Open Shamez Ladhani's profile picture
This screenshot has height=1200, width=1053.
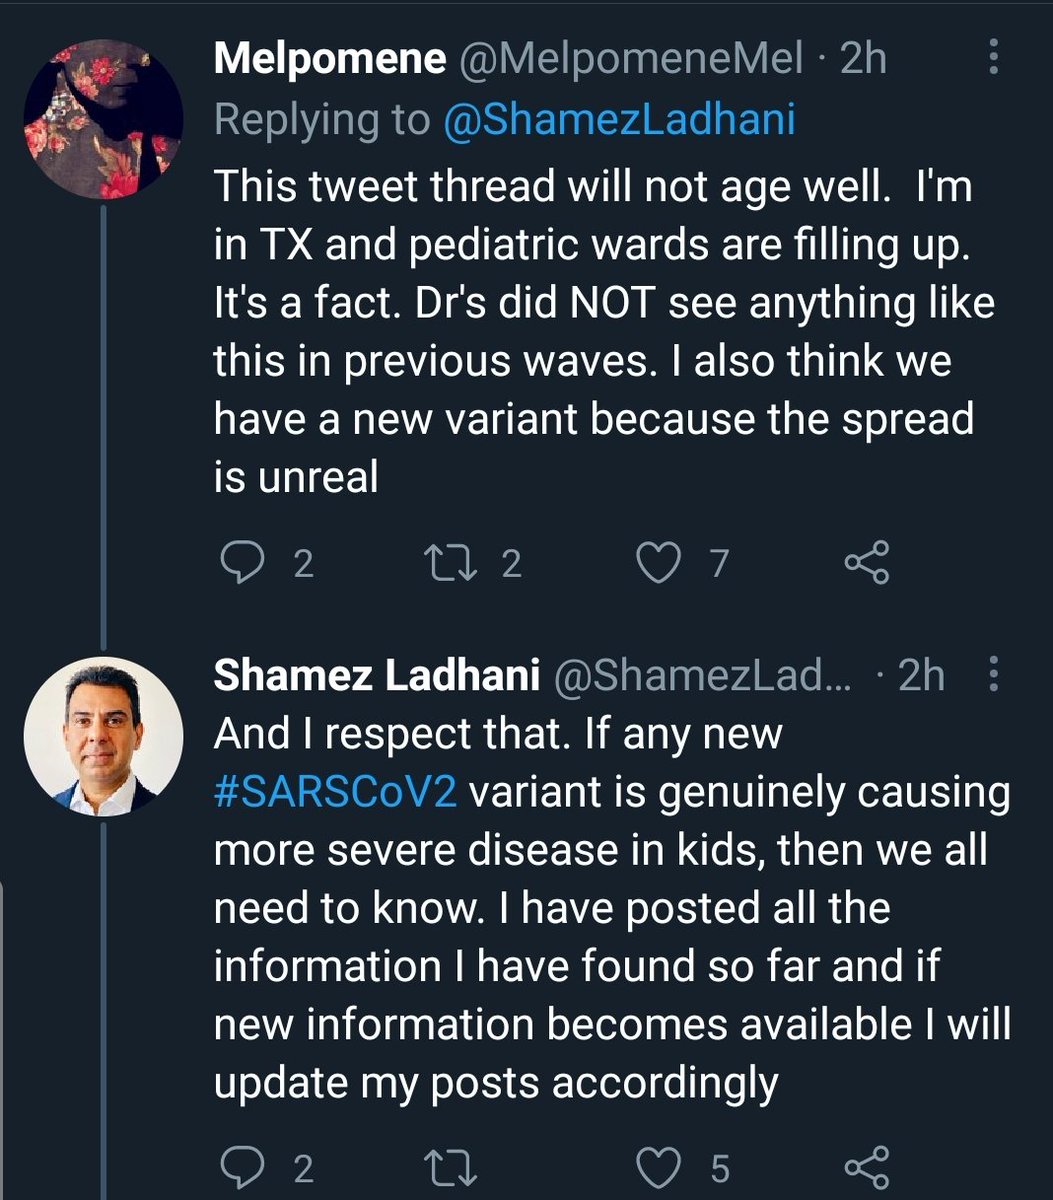(116, 723)
